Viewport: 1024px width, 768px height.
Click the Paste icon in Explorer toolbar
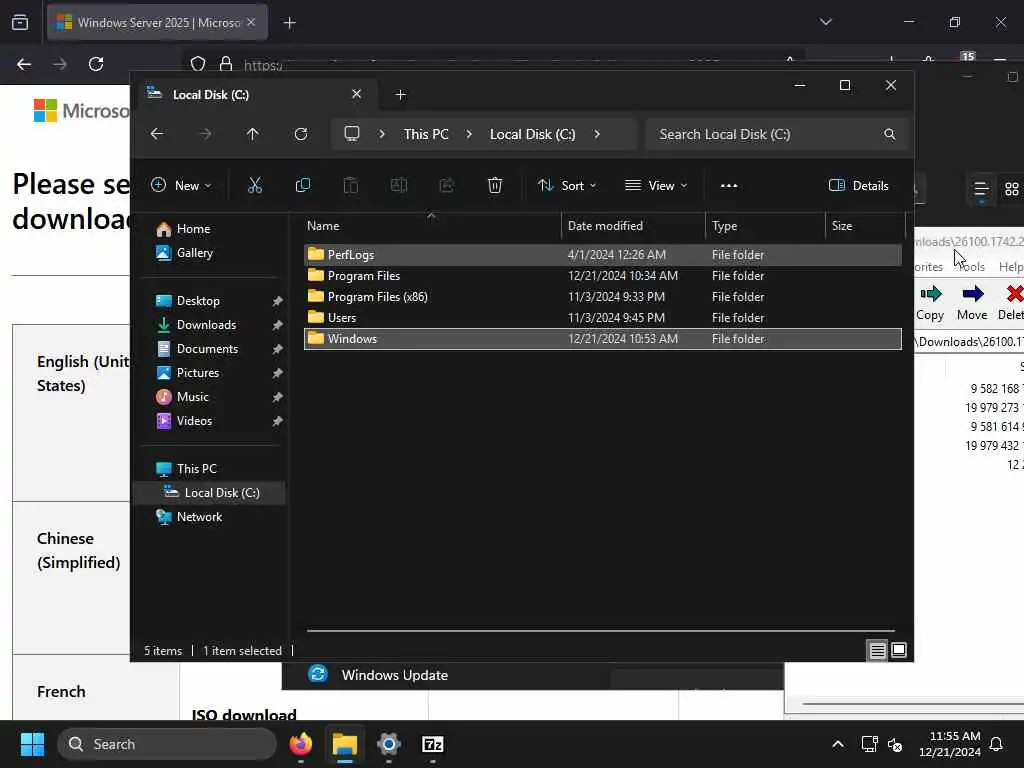pyautogui.click(x=351, y=185)
